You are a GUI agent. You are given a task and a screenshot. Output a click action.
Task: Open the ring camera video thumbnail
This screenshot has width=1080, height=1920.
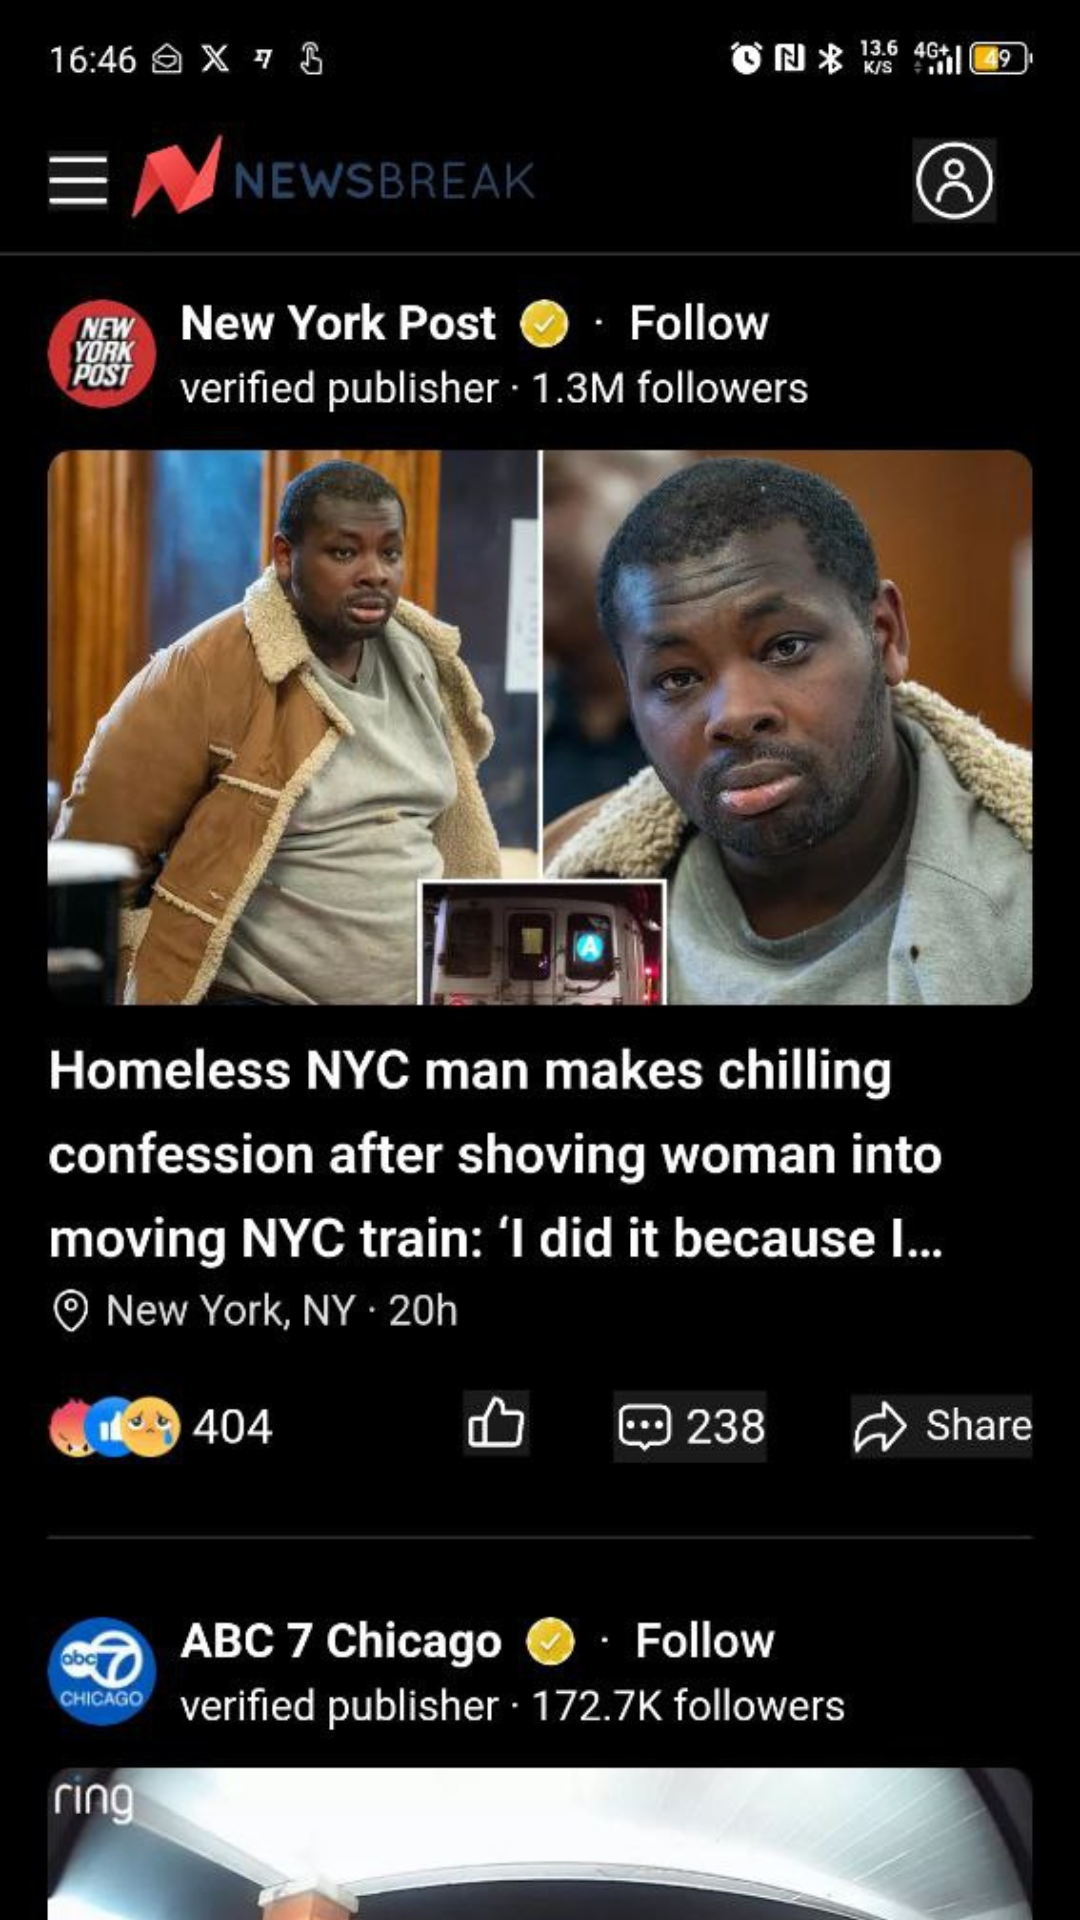click(540, 1843)
